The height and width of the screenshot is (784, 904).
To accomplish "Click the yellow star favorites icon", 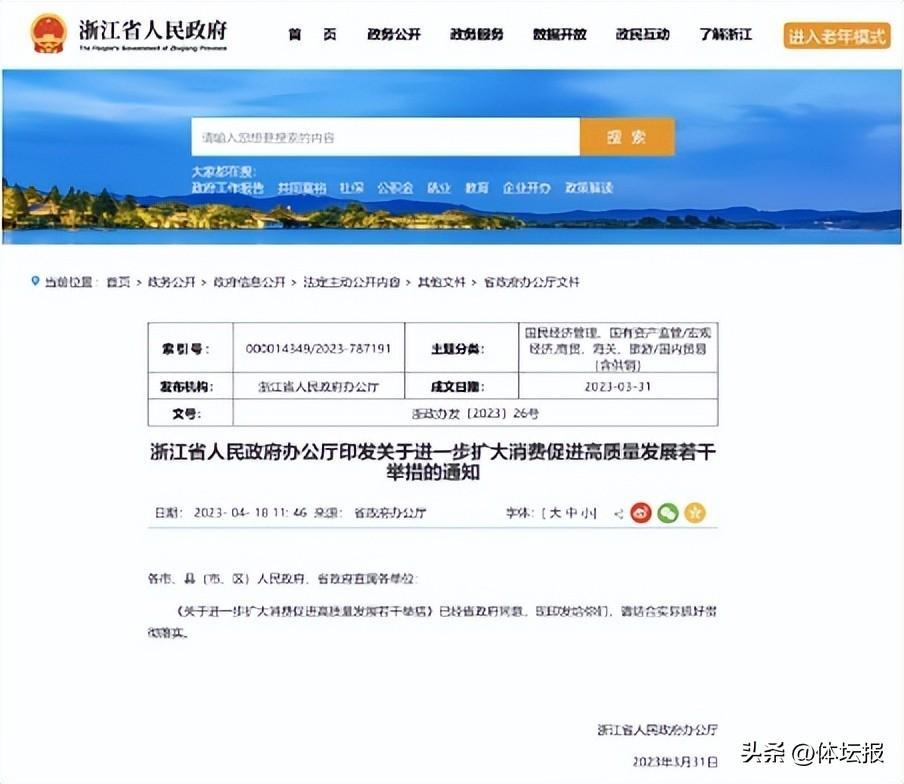I will [695, 513].
